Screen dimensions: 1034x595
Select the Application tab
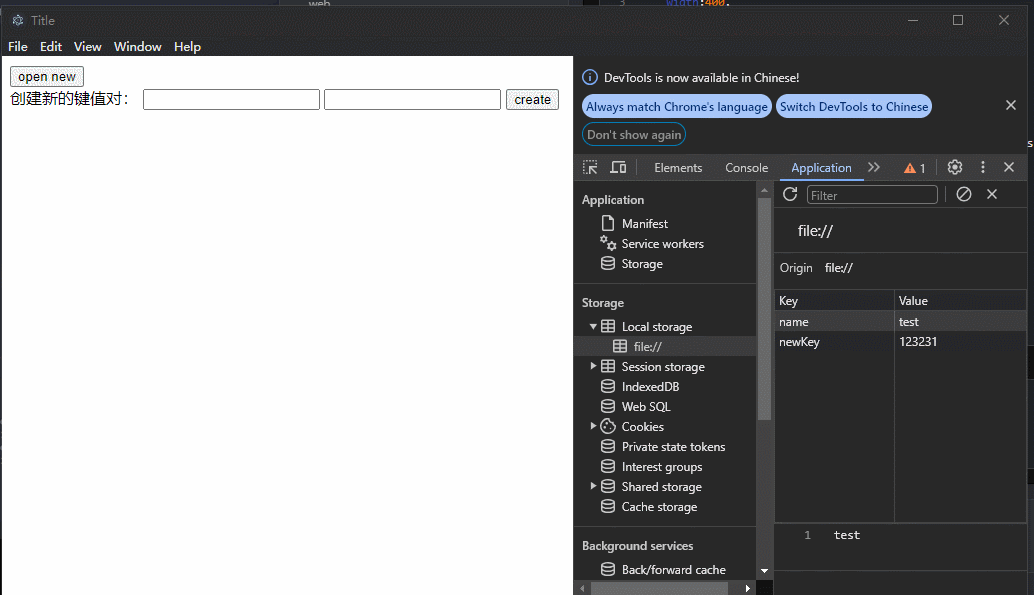(x=821, y=168)
